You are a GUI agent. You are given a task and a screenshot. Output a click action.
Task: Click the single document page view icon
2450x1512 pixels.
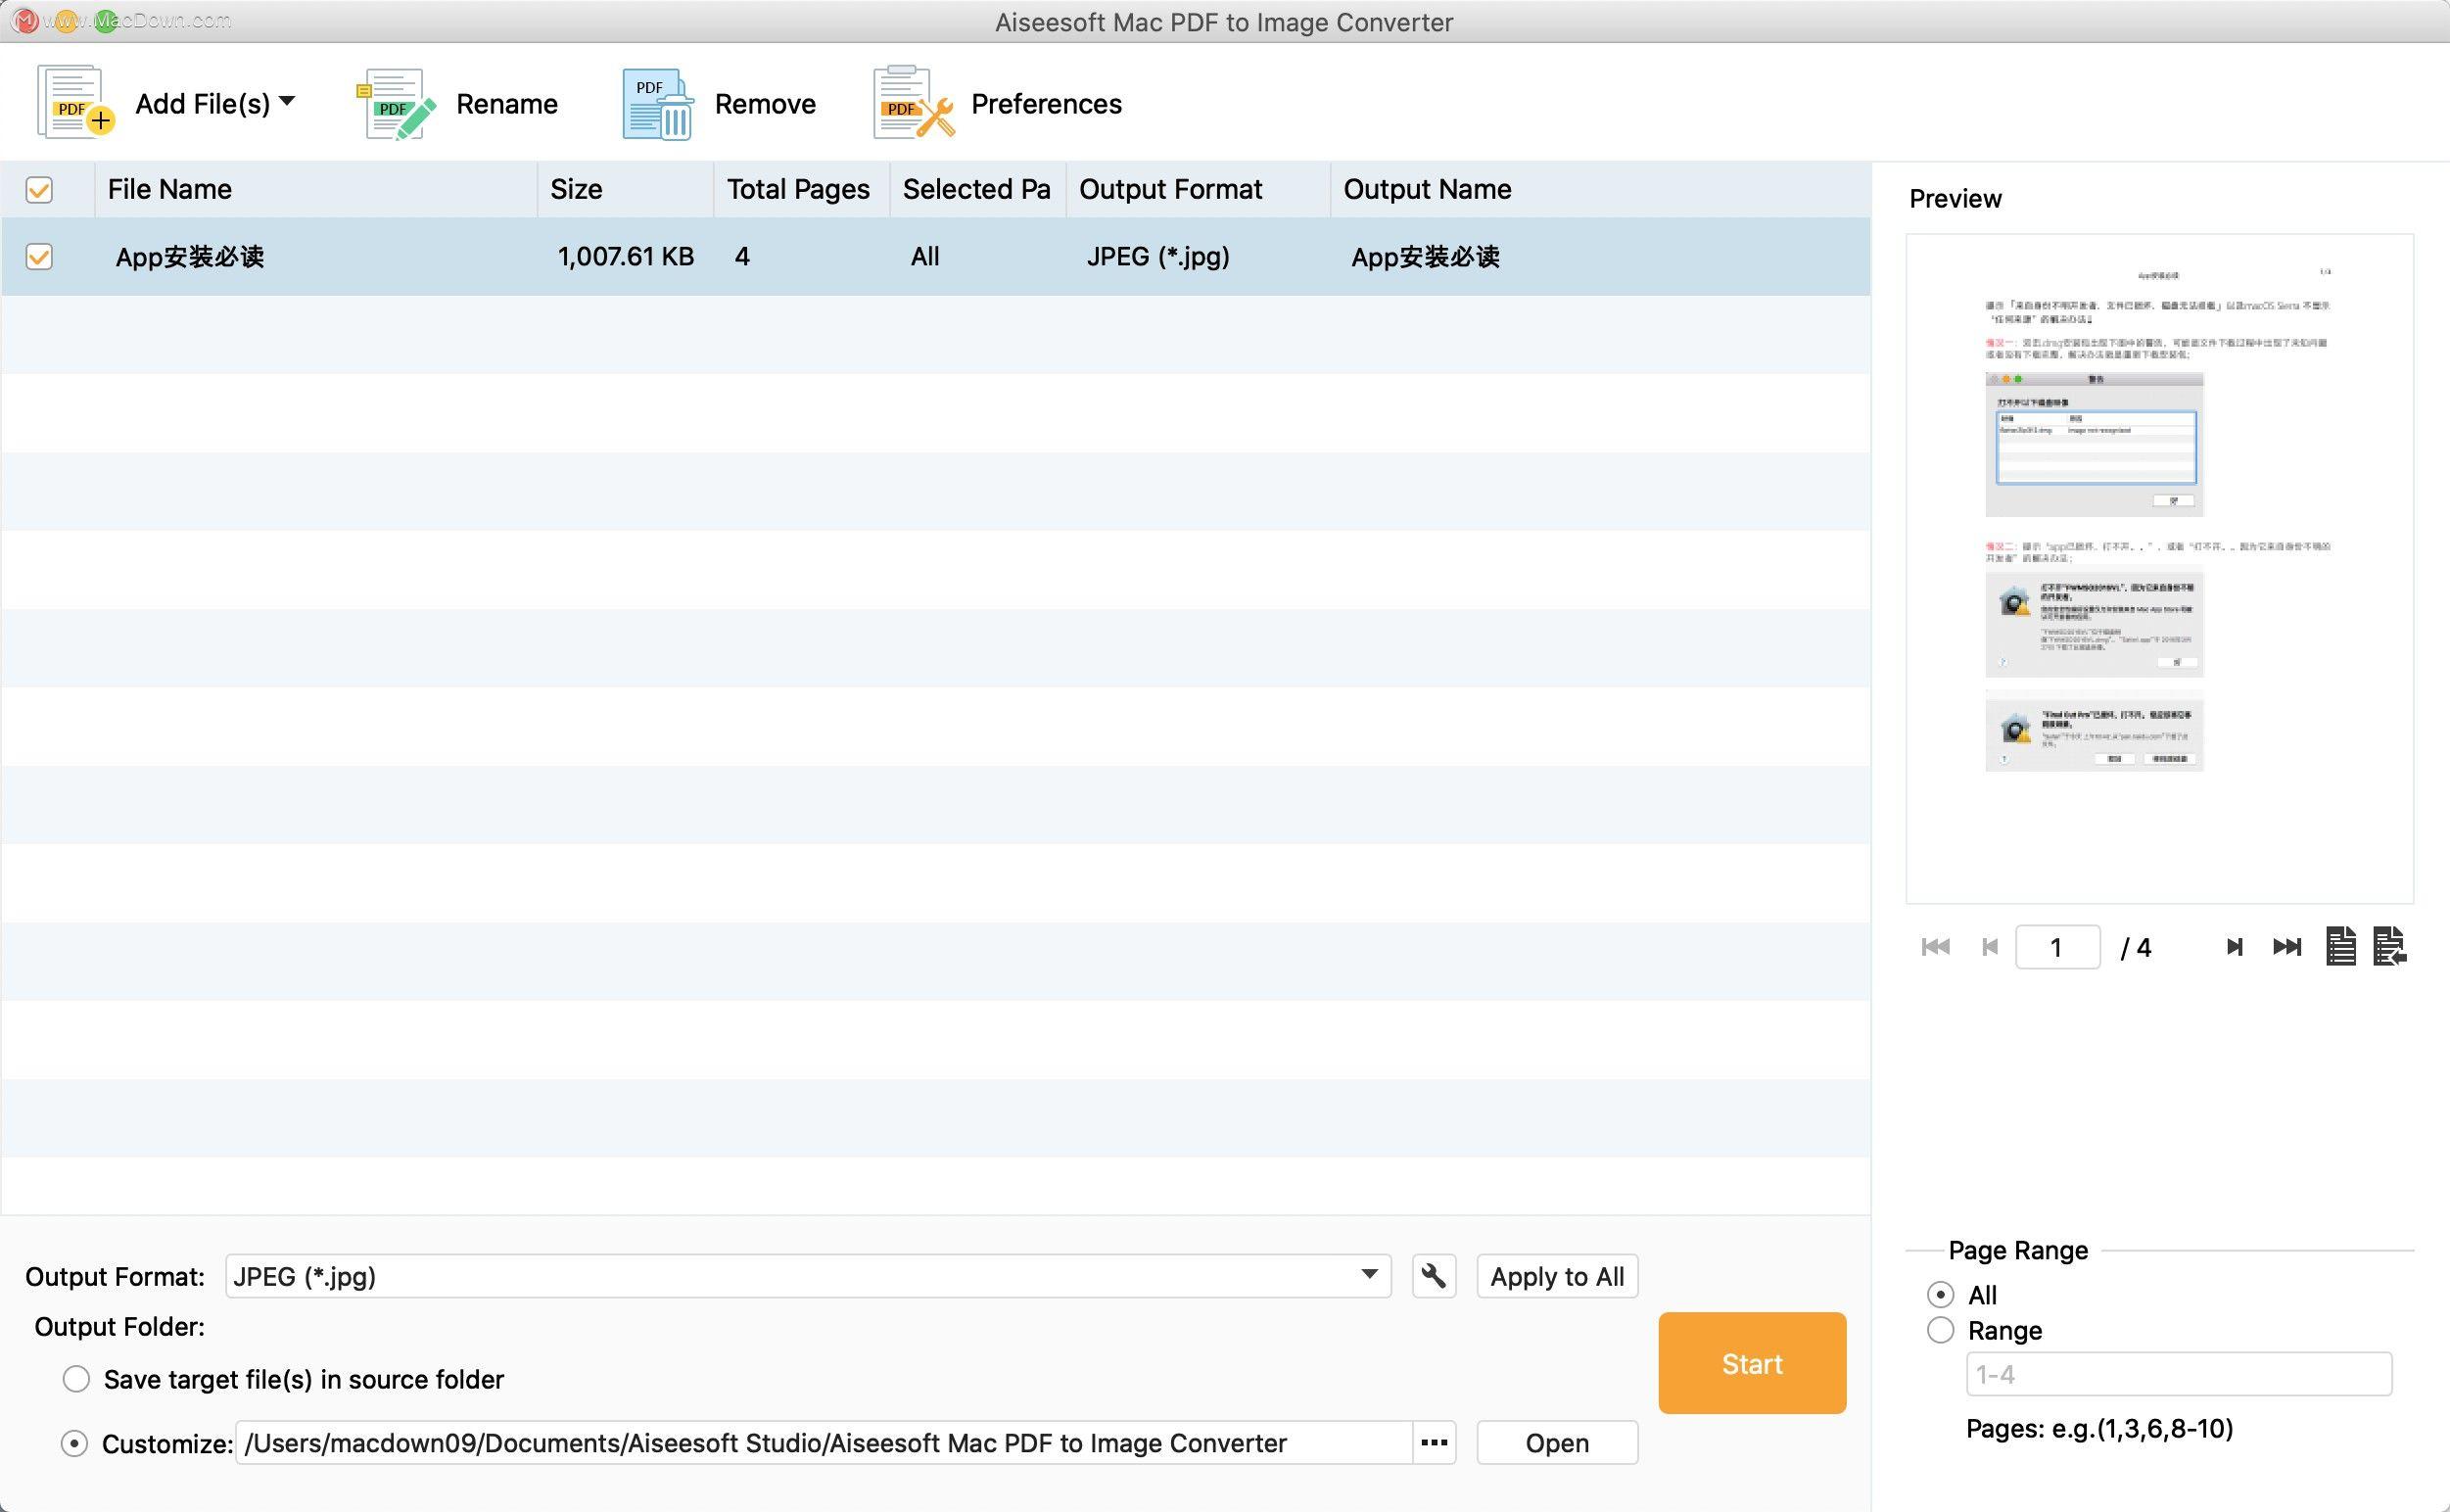coord(2340,946)
